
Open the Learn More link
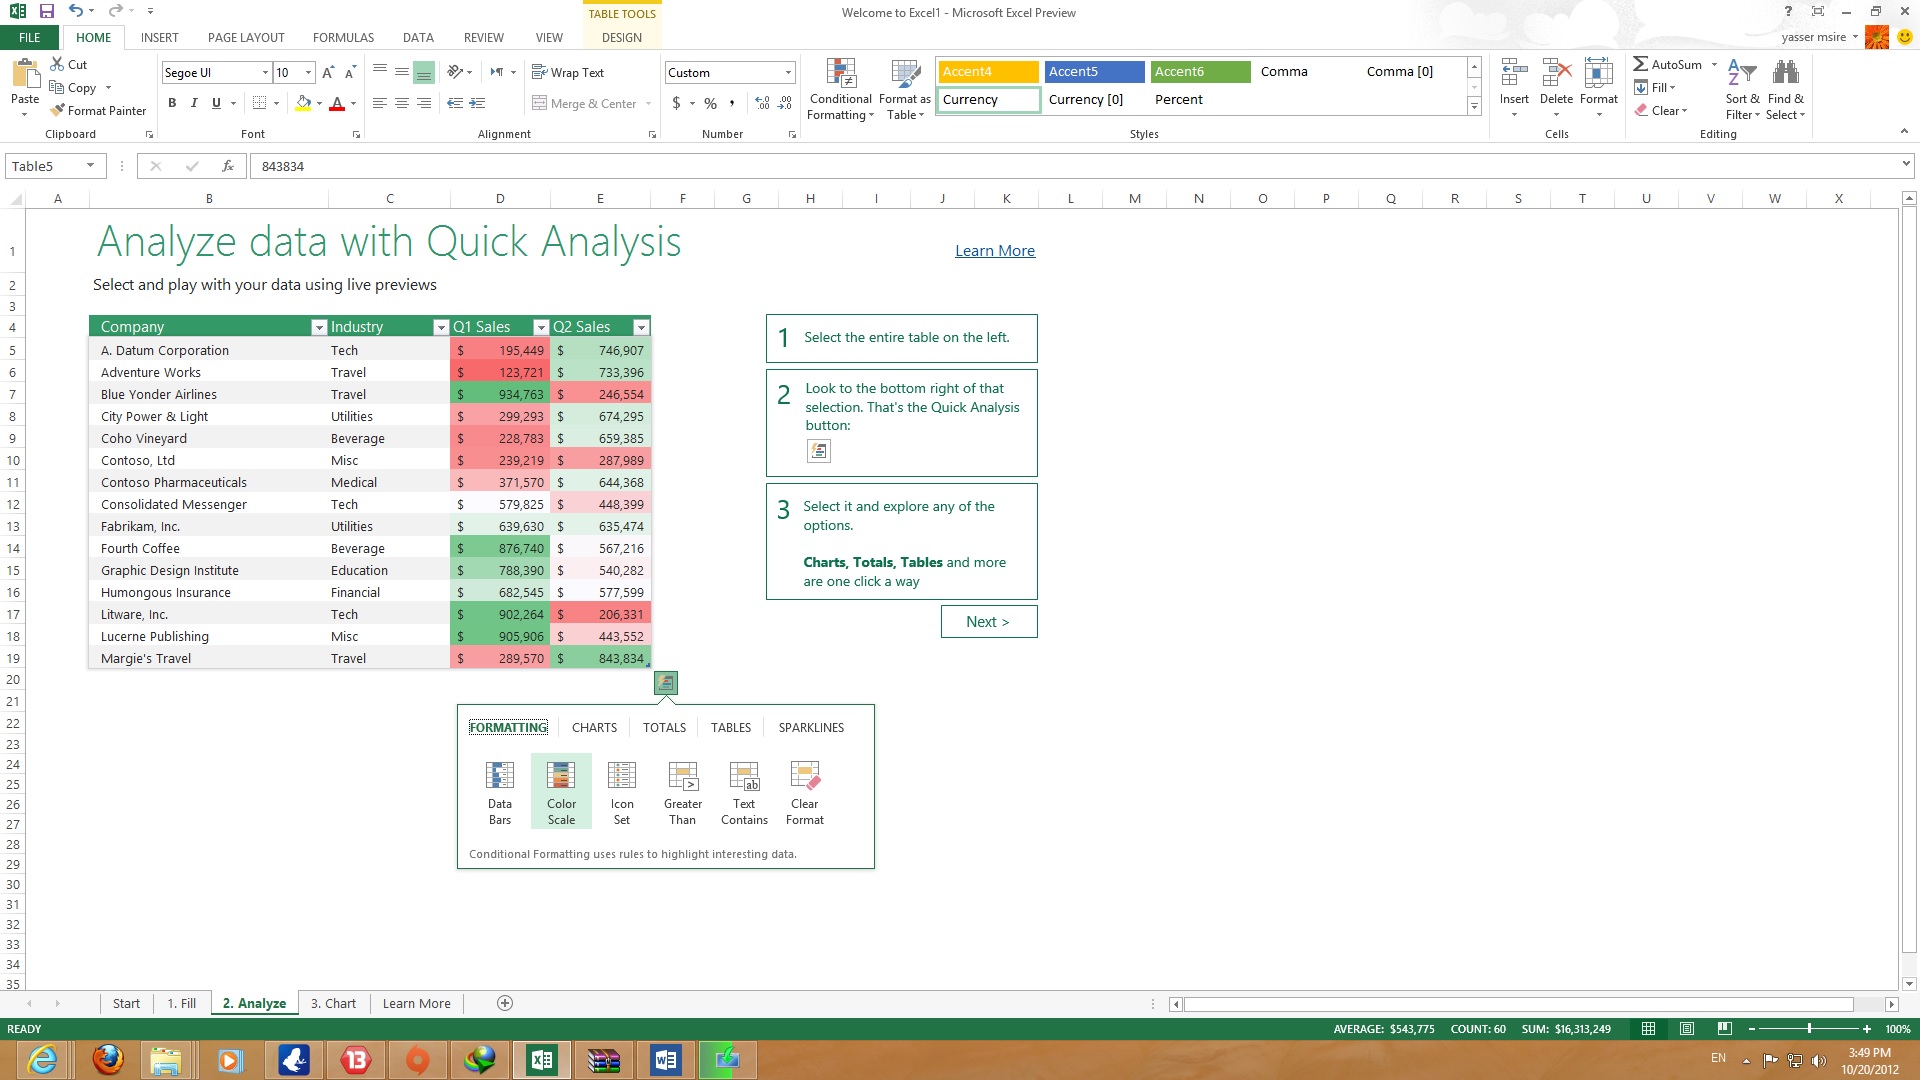pyautogui.click(x=995, y=250)
